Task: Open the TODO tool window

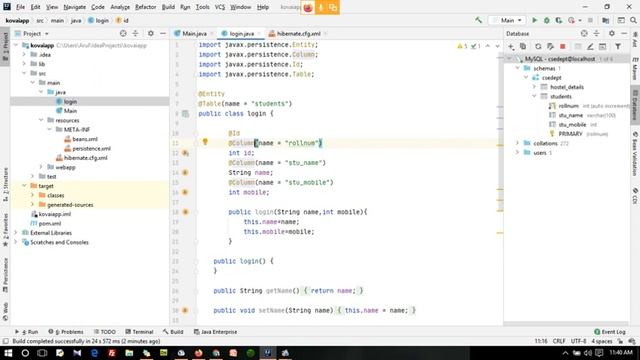Action: [x=105, y=332]
